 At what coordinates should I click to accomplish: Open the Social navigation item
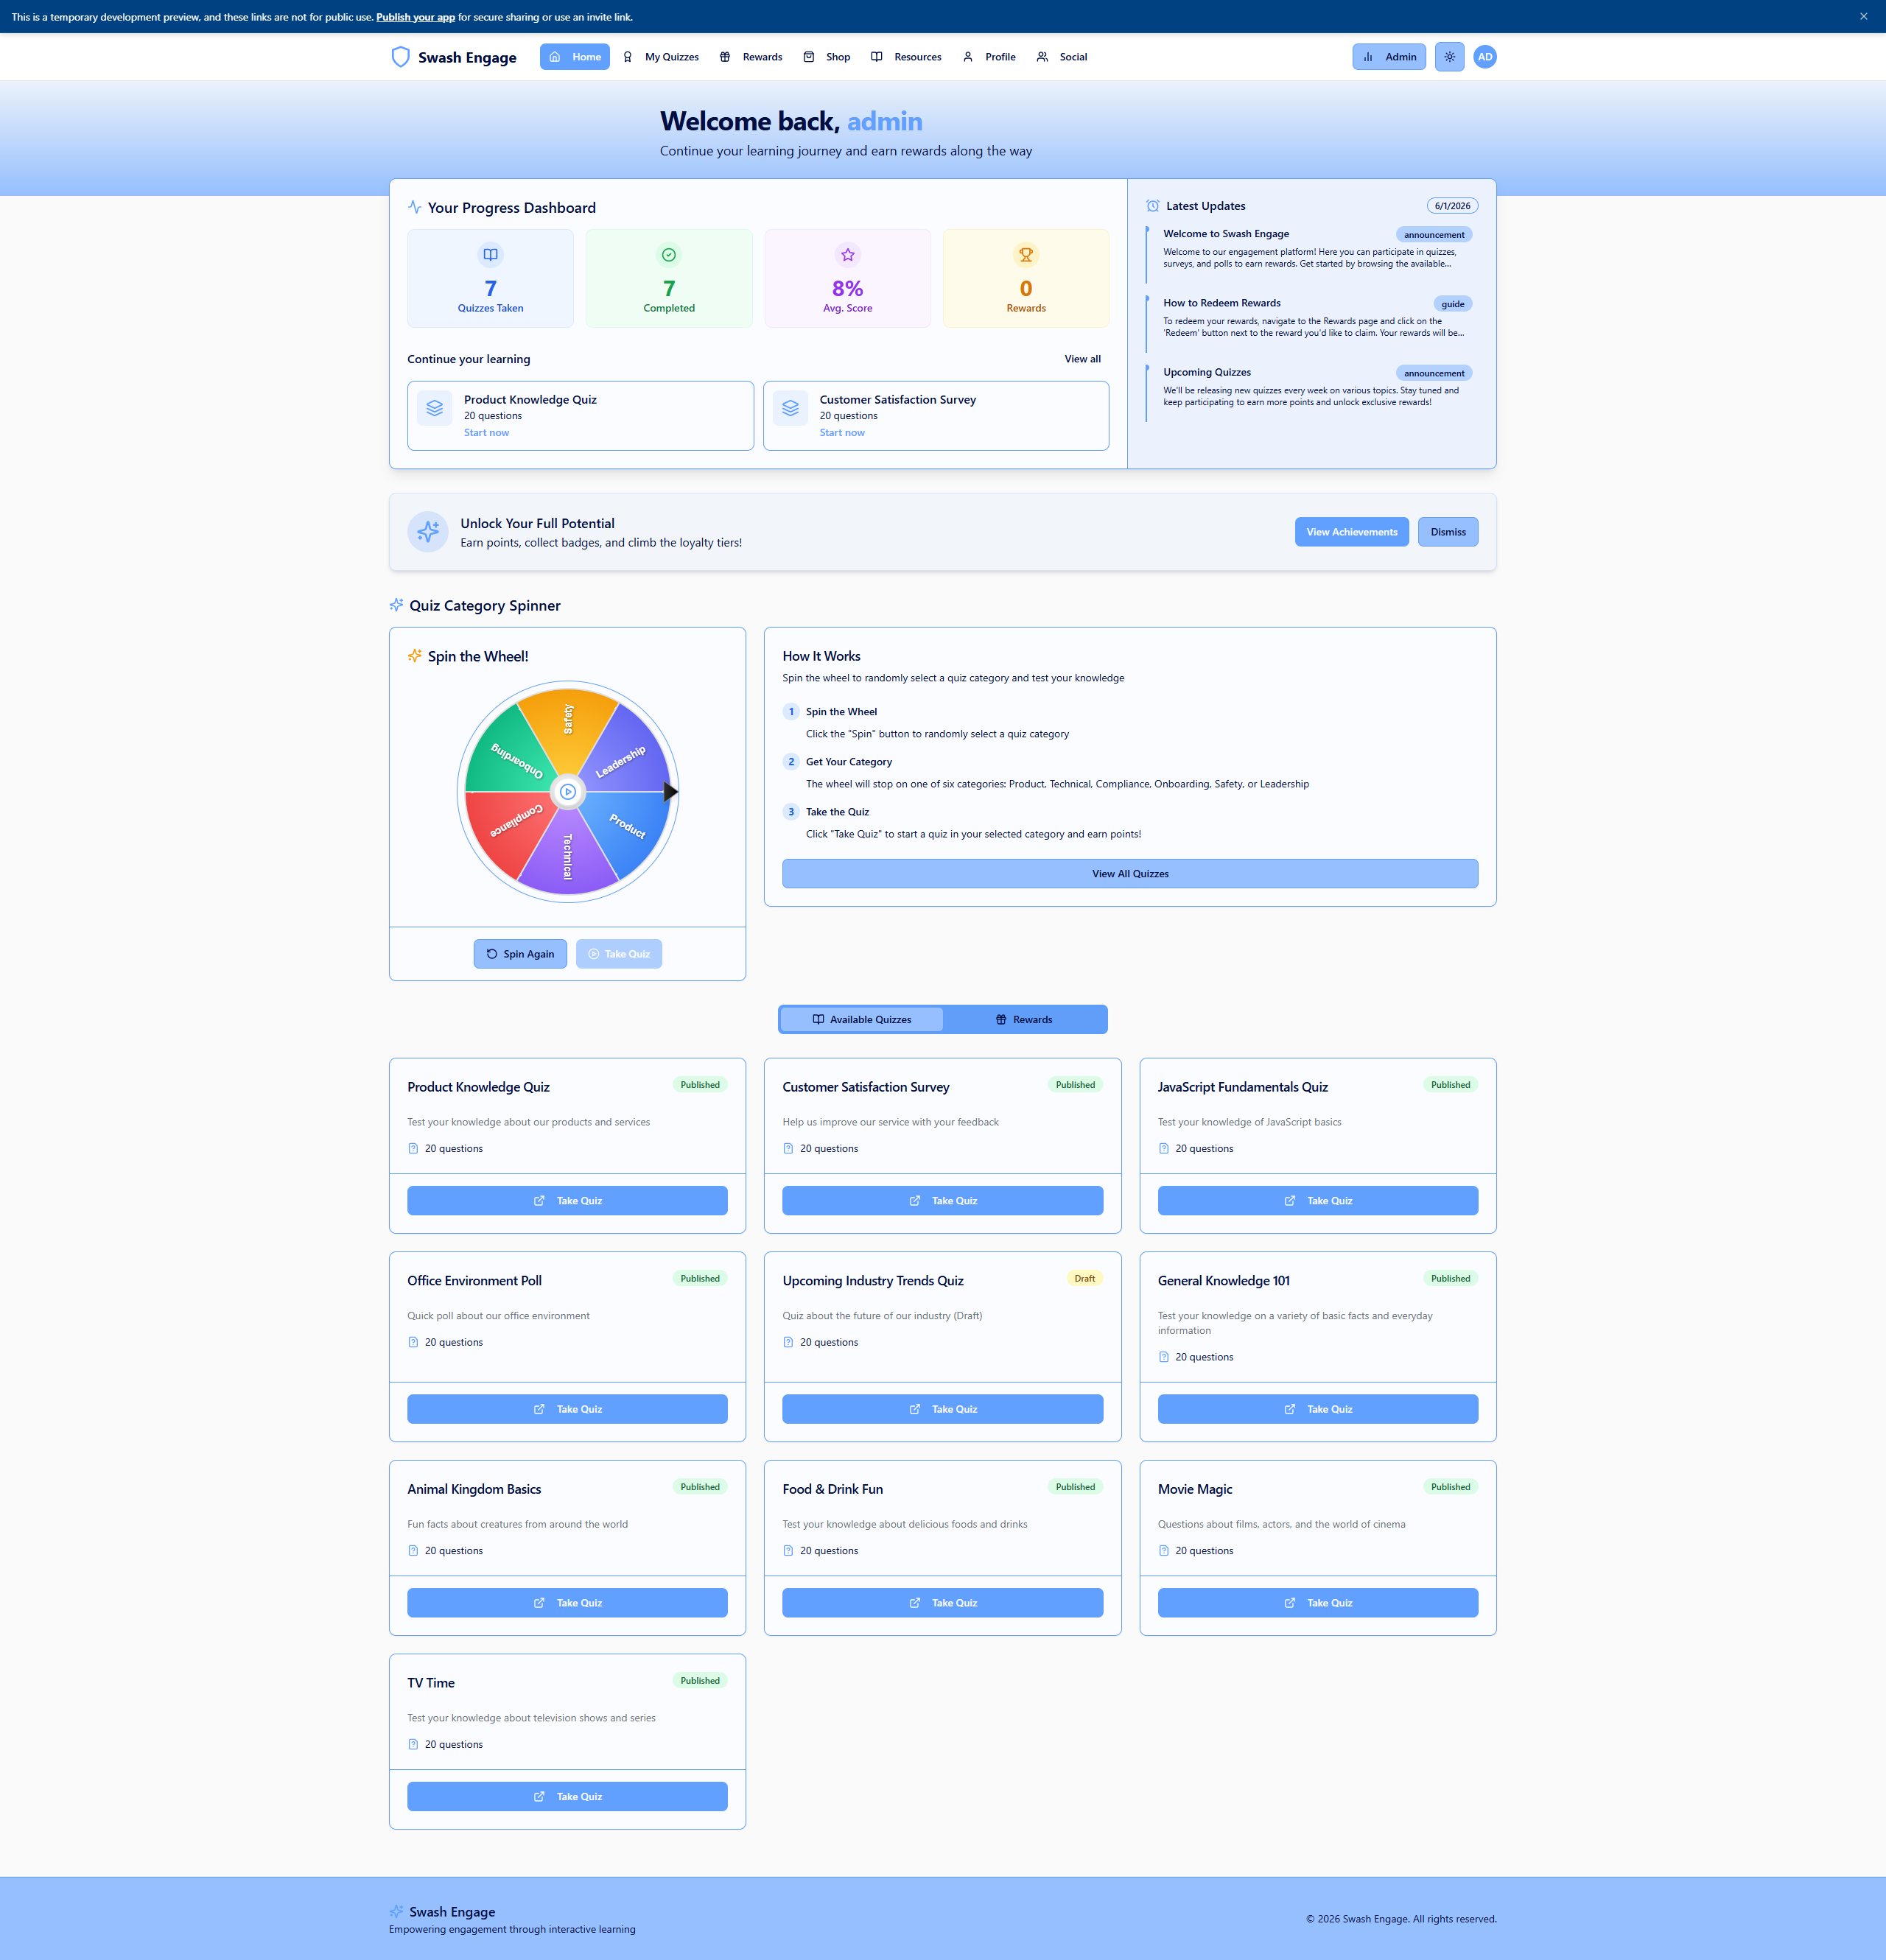[1062, 57]
